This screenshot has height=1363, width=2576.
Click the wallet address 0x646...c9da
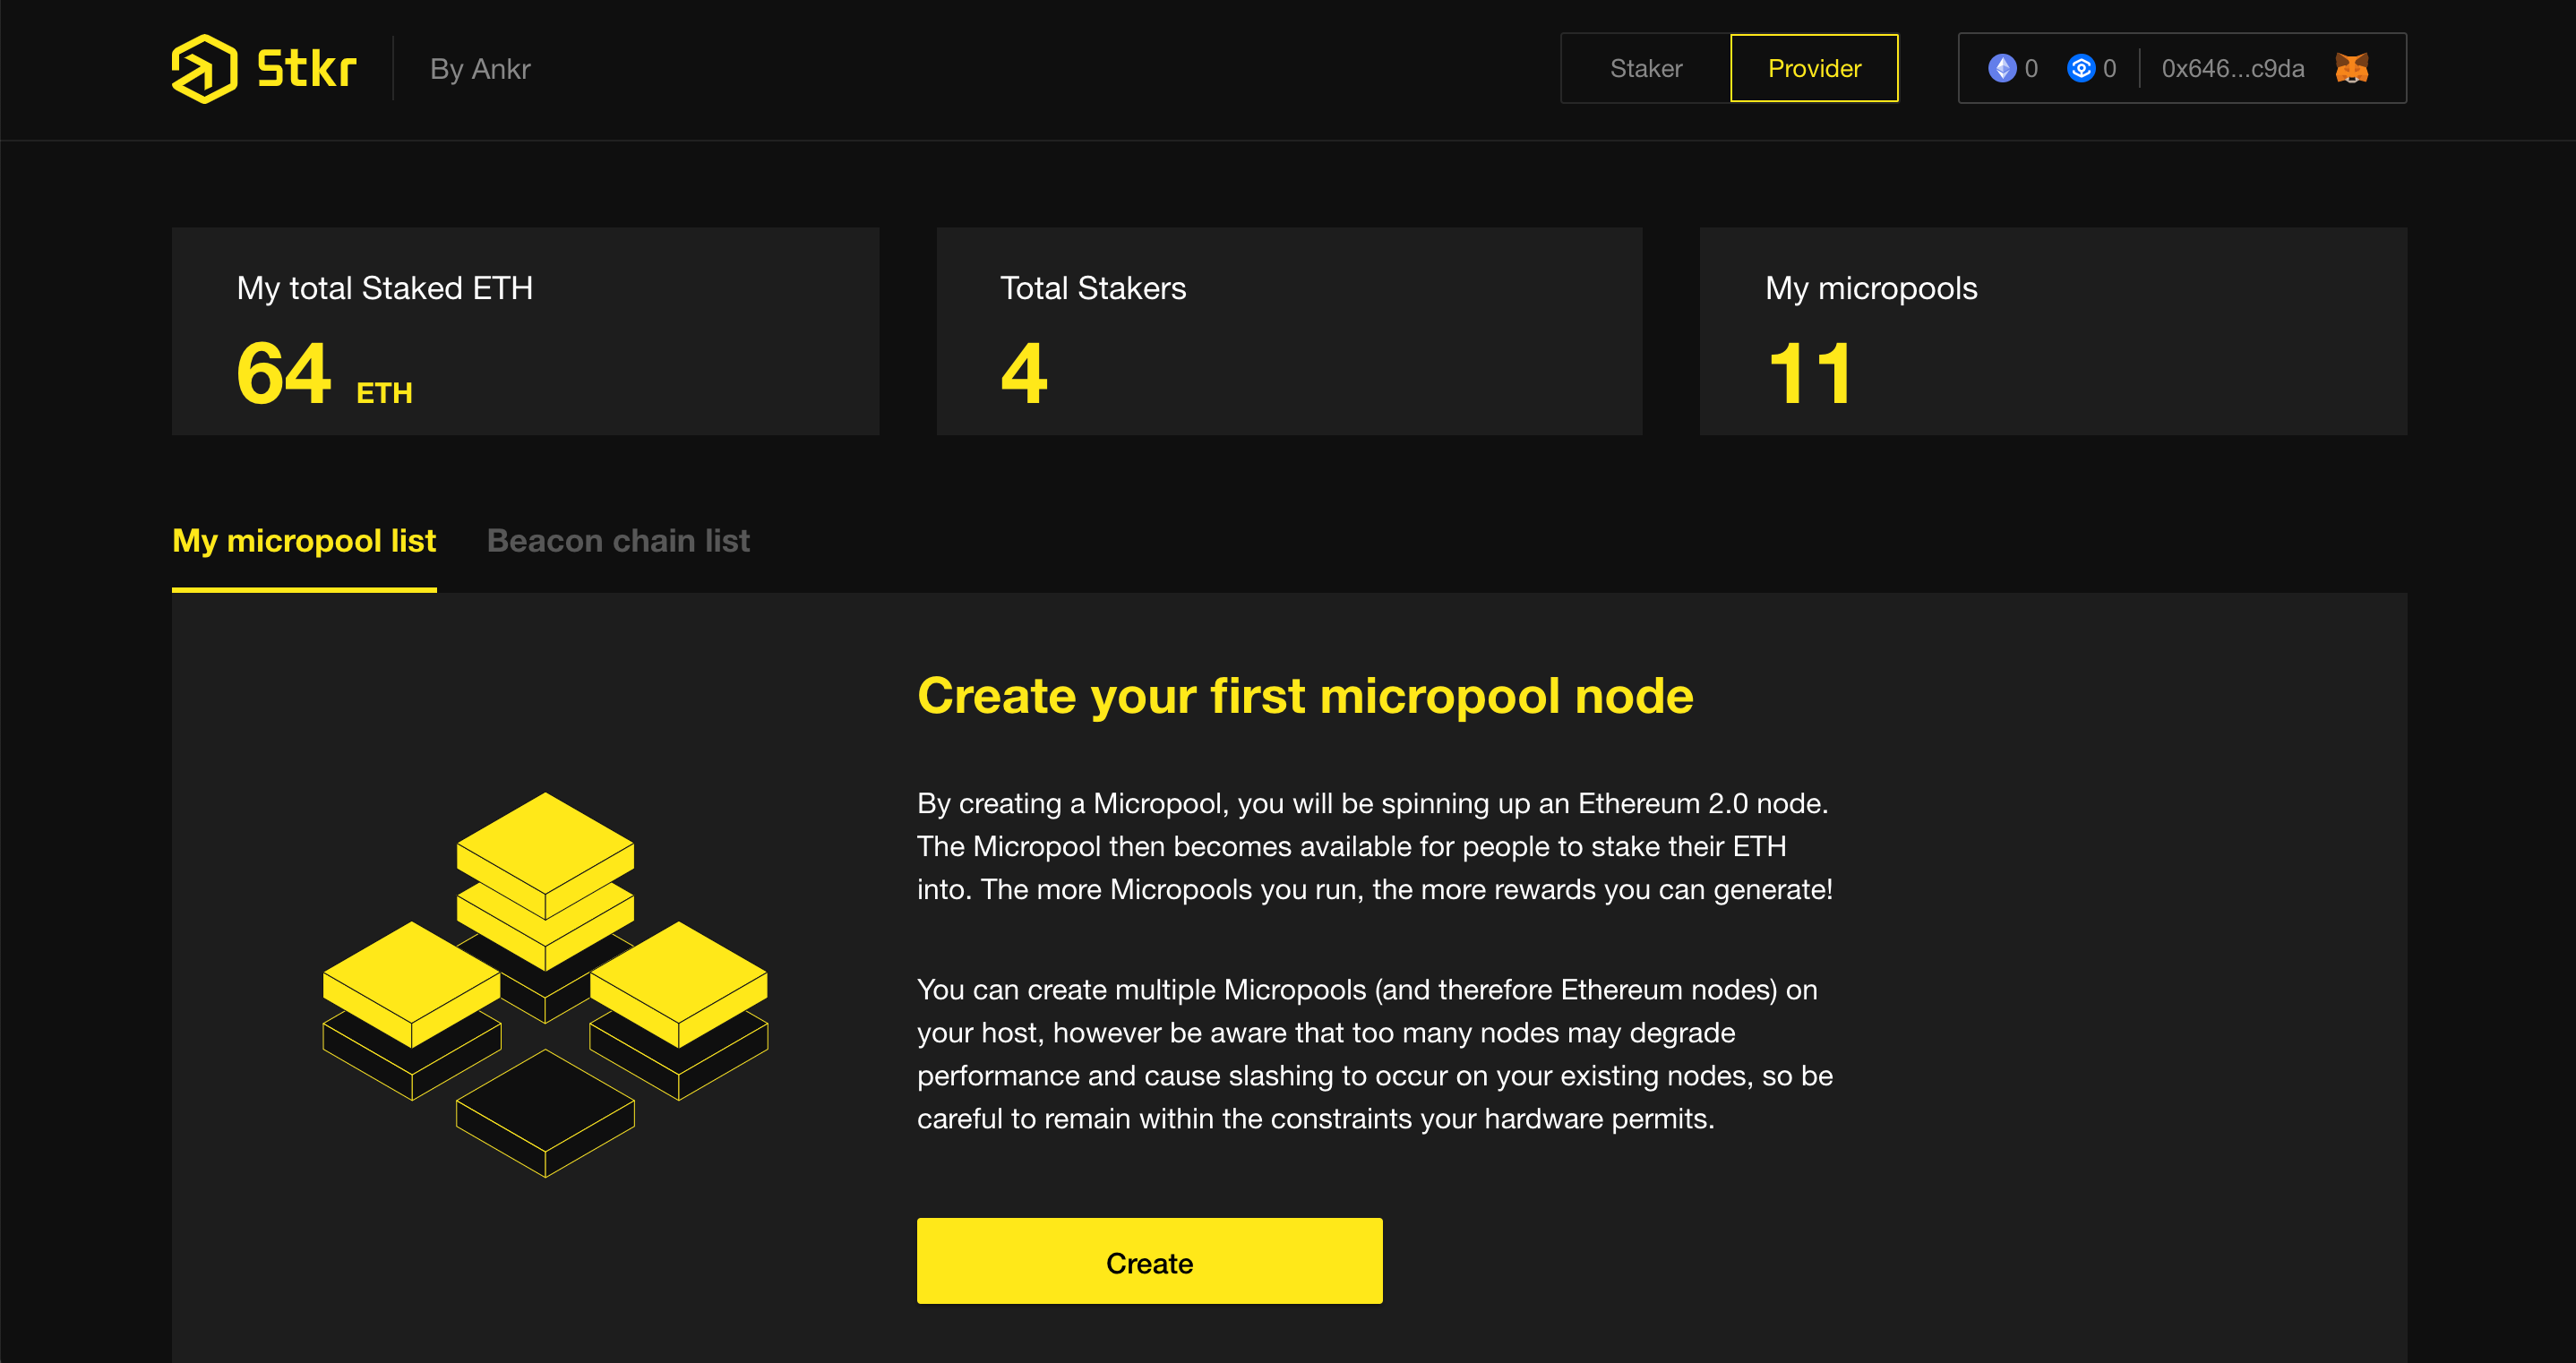point(2233,68)
